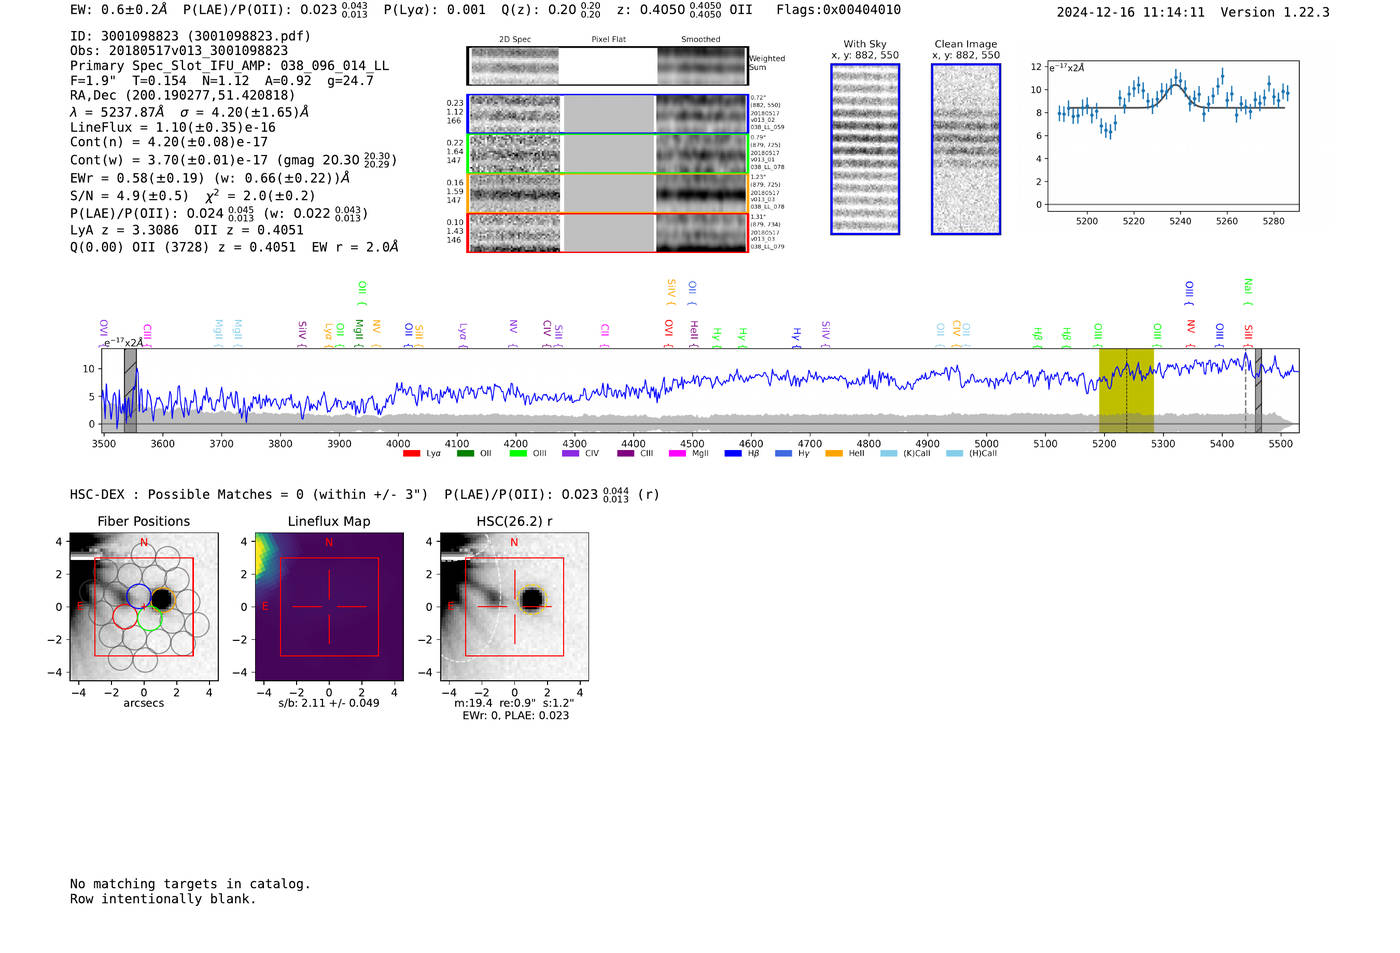
Task: Click the "arcsecs" axis label
Action: pyautogui.click(x=144, y=703)
